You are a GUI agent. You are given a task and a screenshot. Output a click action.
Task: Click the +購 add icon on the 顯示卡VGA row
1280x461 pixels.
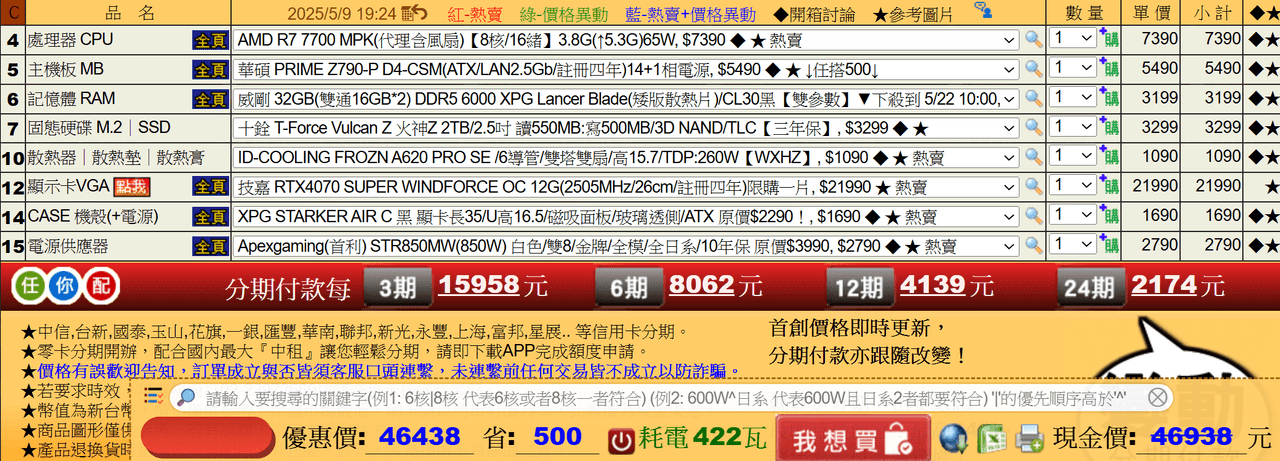1109,186
